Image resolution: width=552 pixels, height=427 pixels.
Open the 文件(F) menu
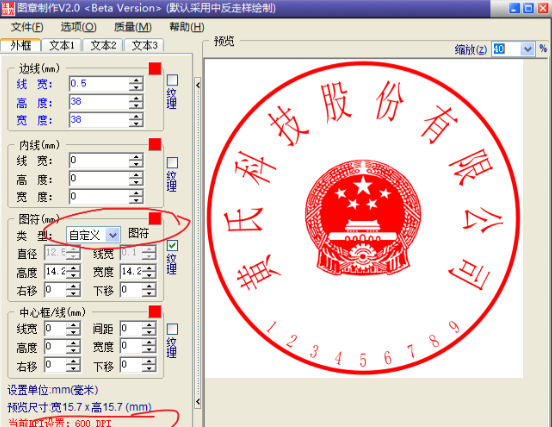tap(27, 27)
